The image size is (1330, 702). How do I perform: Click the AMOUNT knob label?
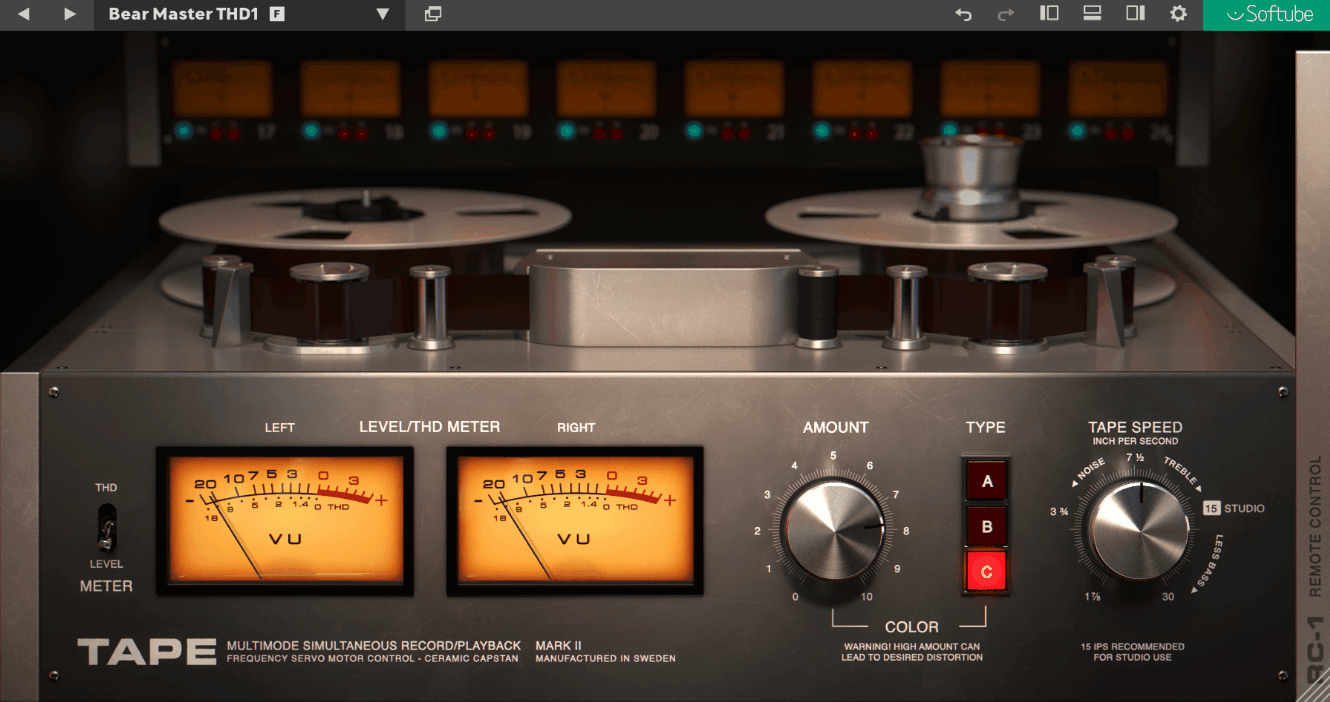836,427
